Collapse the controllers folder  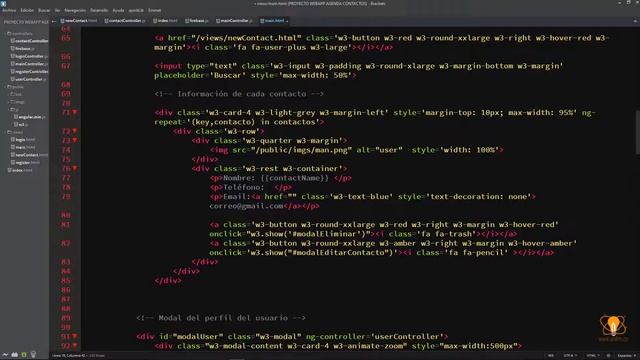click(x=20, y=33)
